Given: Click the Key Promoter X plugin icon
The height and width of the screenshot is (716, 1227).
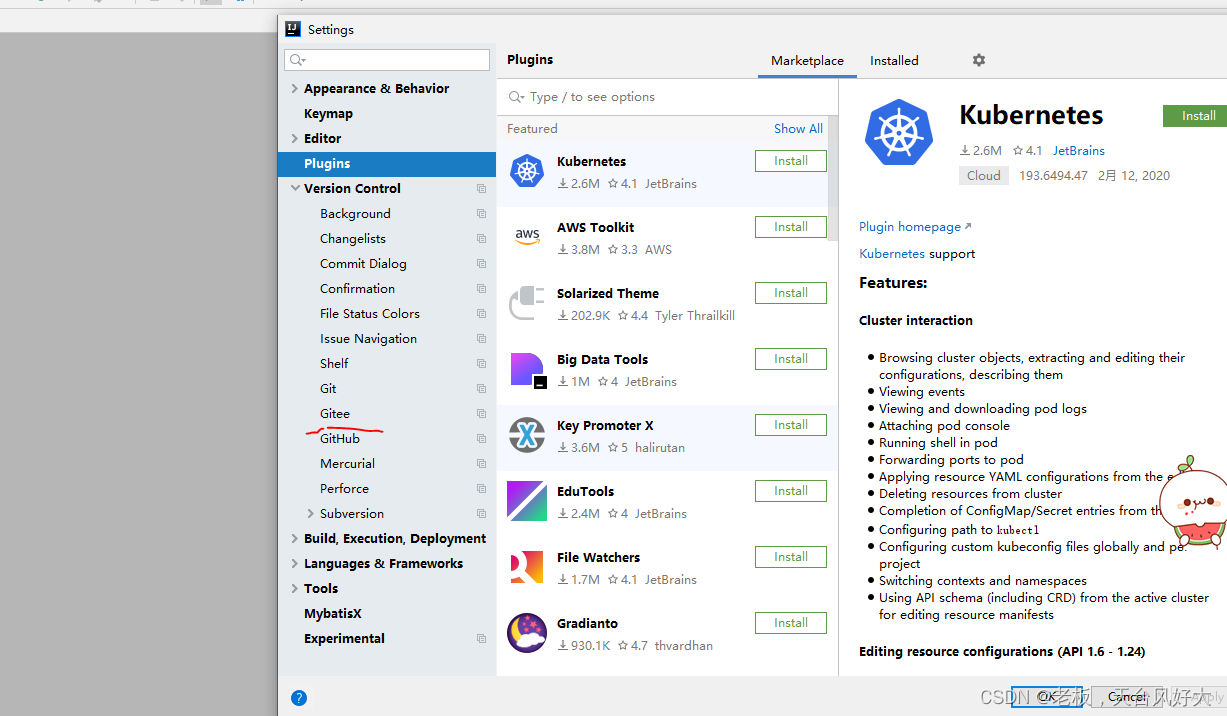Looking at the screenshot, I should [527, 435].
